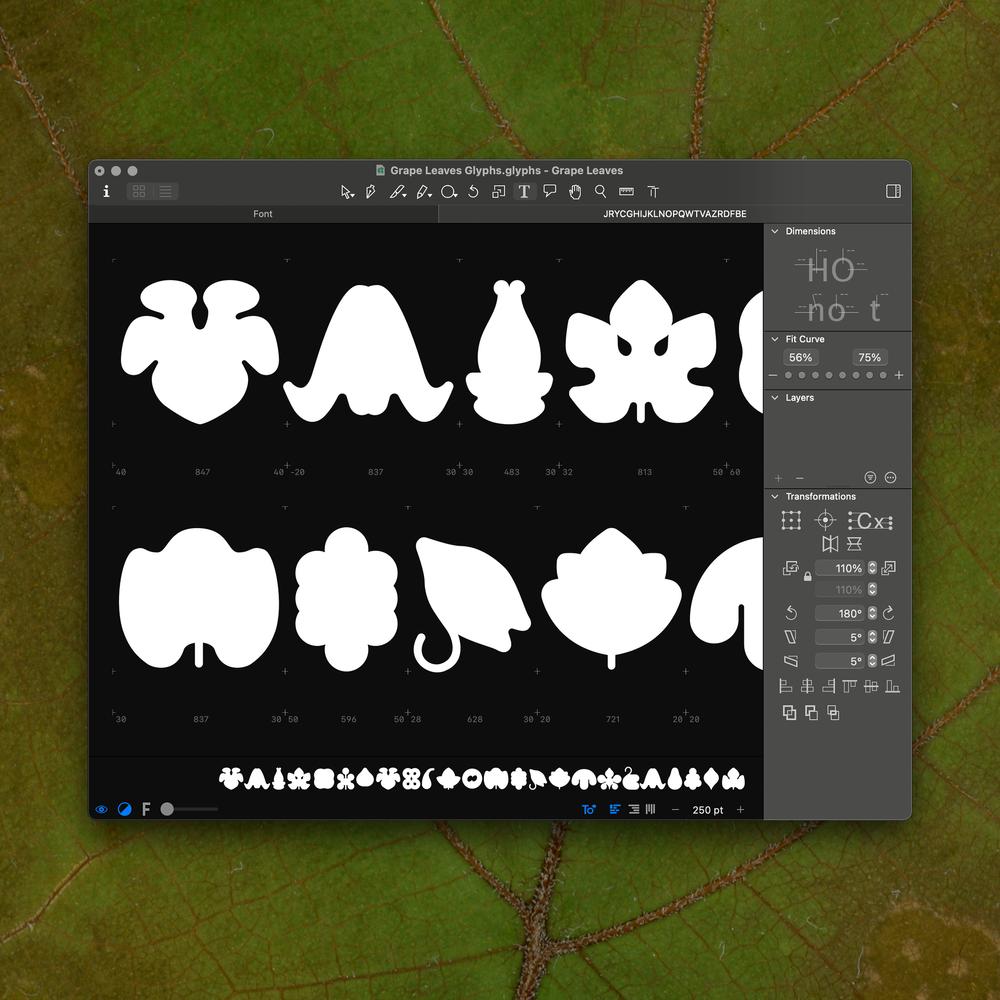Choose the Annotation speech bubble tool
Image resolution: width=1000 pixels, height=1000 pixels.
pyautogui.click(x=550, y=191)
